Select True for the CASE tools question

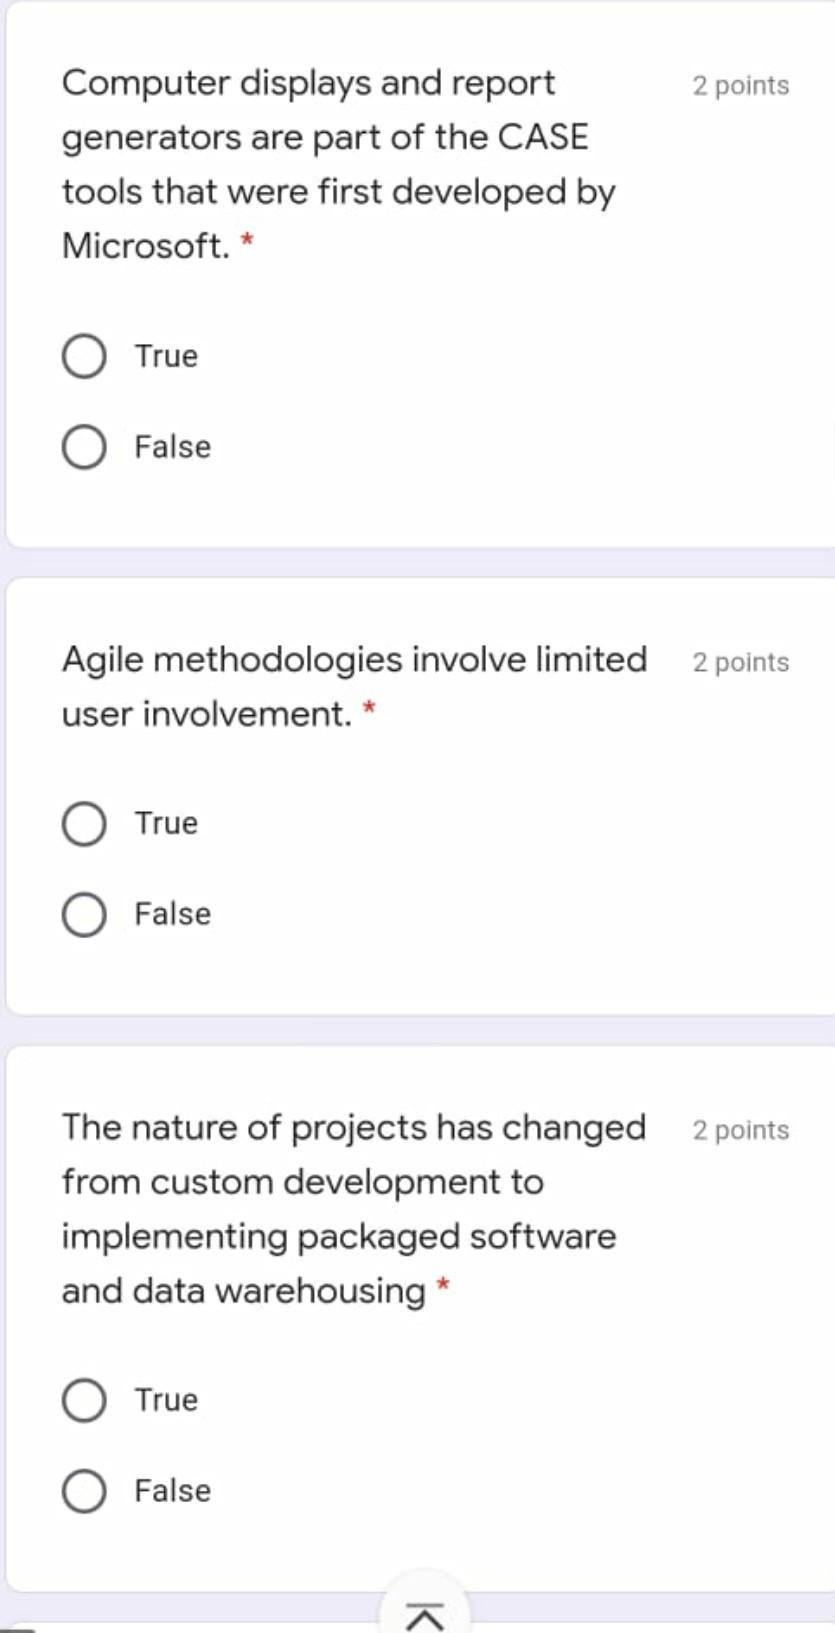(84, 355)
